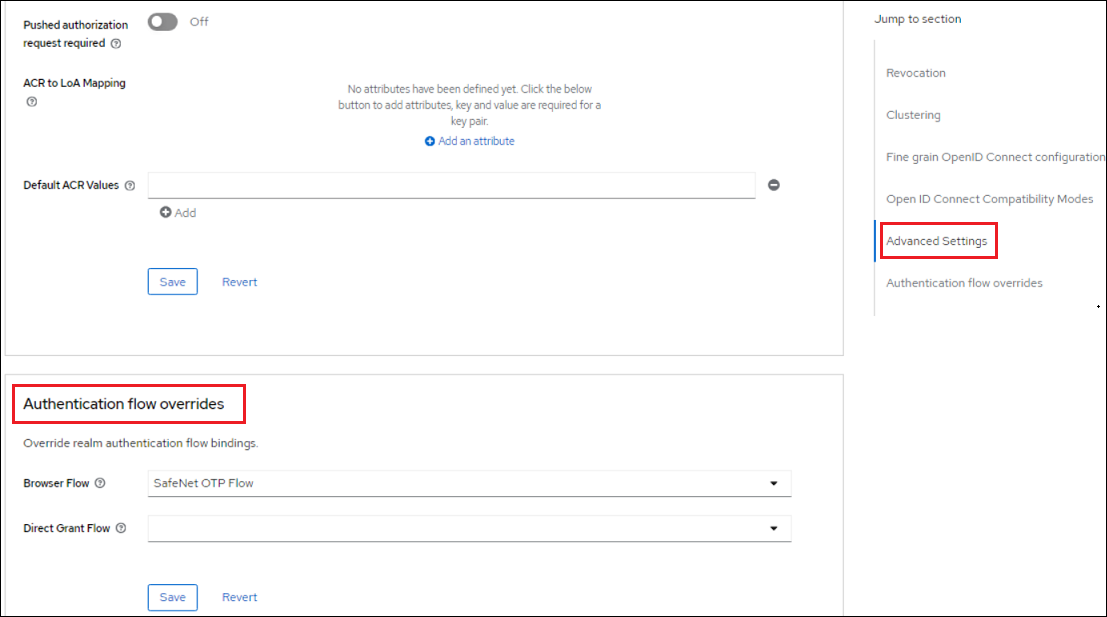Open the Browser Flow dropdown

tap(469, 484)
